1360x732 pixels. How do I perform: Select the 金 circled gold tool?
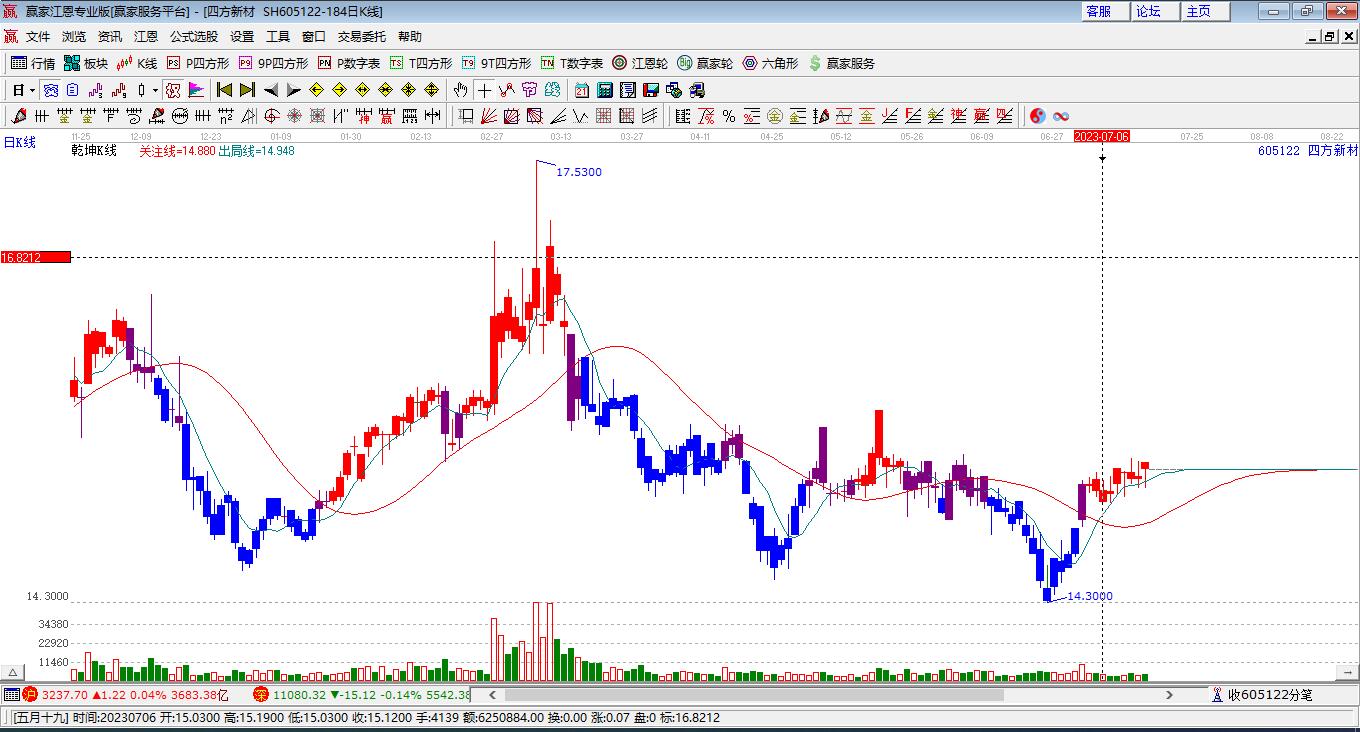(775, 116)
